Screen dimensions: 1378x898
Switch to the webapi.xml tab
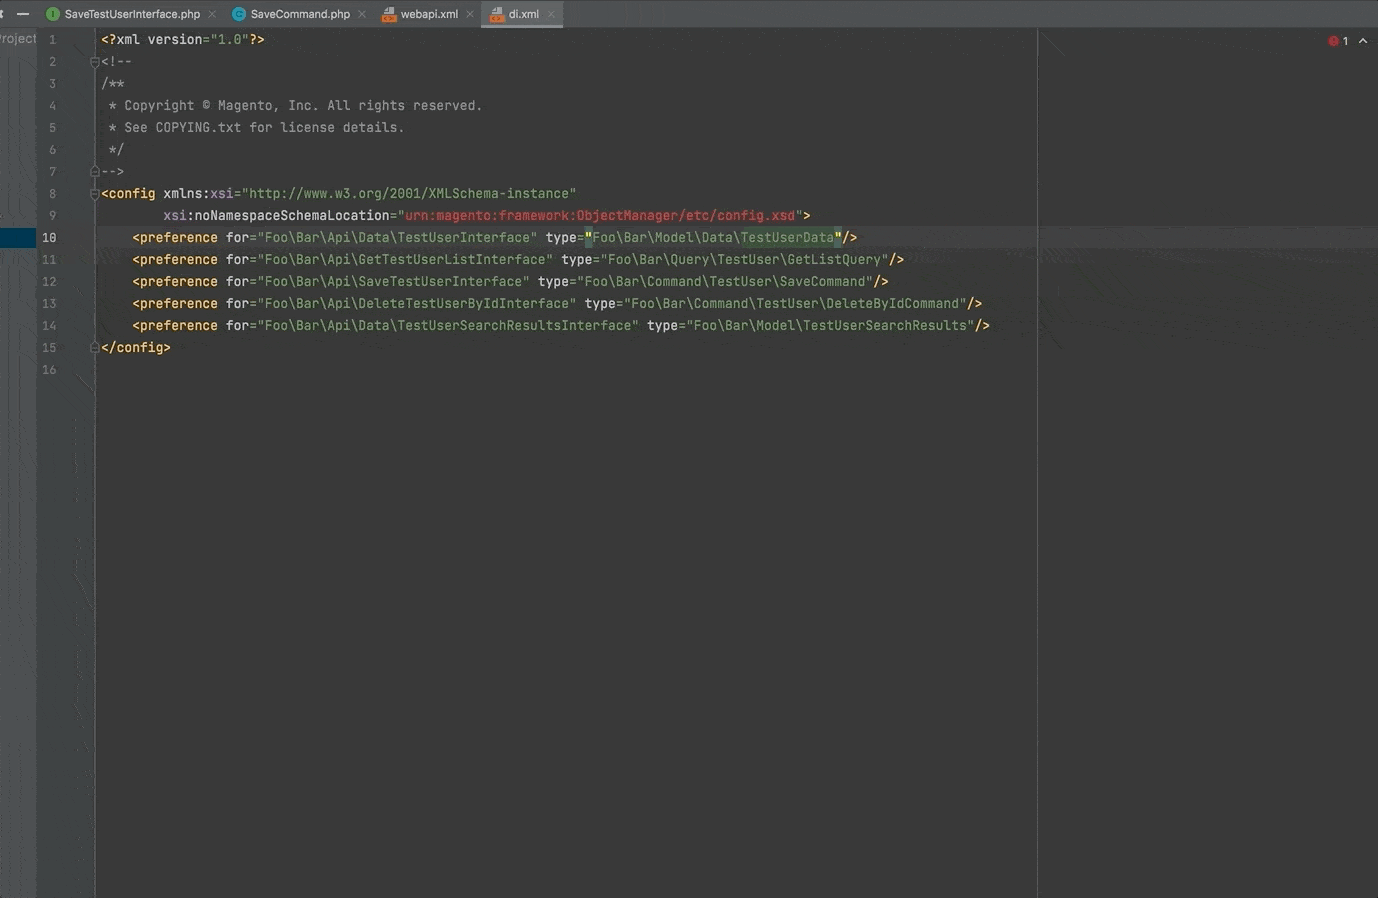pyautogui.click(x=429, y=14)
